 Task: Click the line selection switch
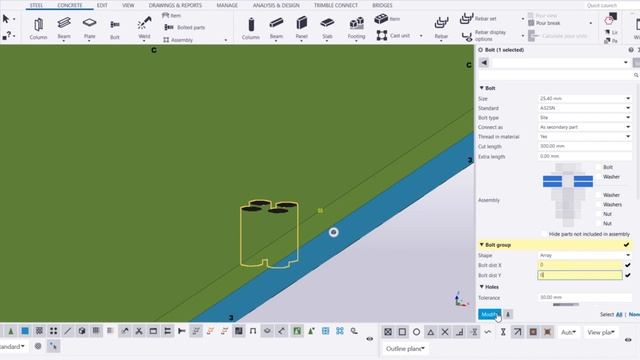click(68, 331)
